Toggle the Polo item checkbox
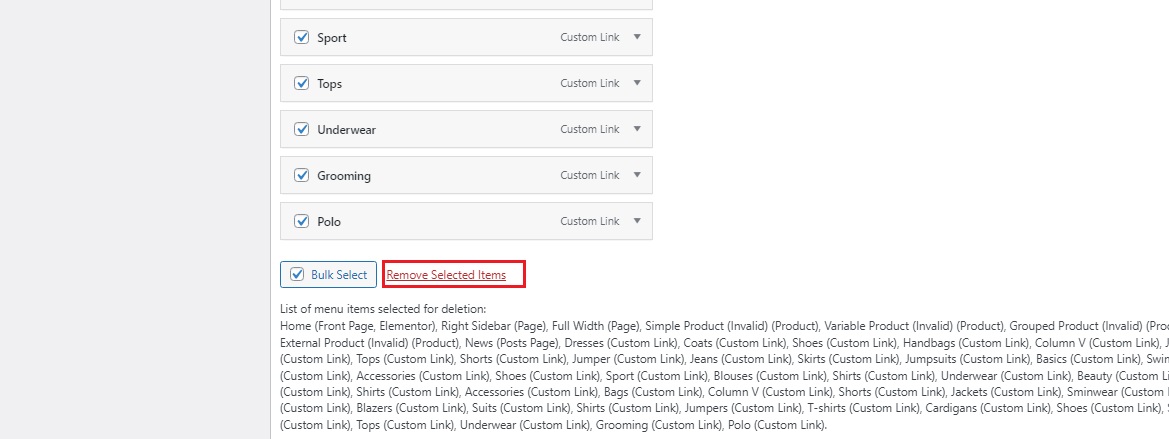This screenshot has width=1169, height=439. 301,221
